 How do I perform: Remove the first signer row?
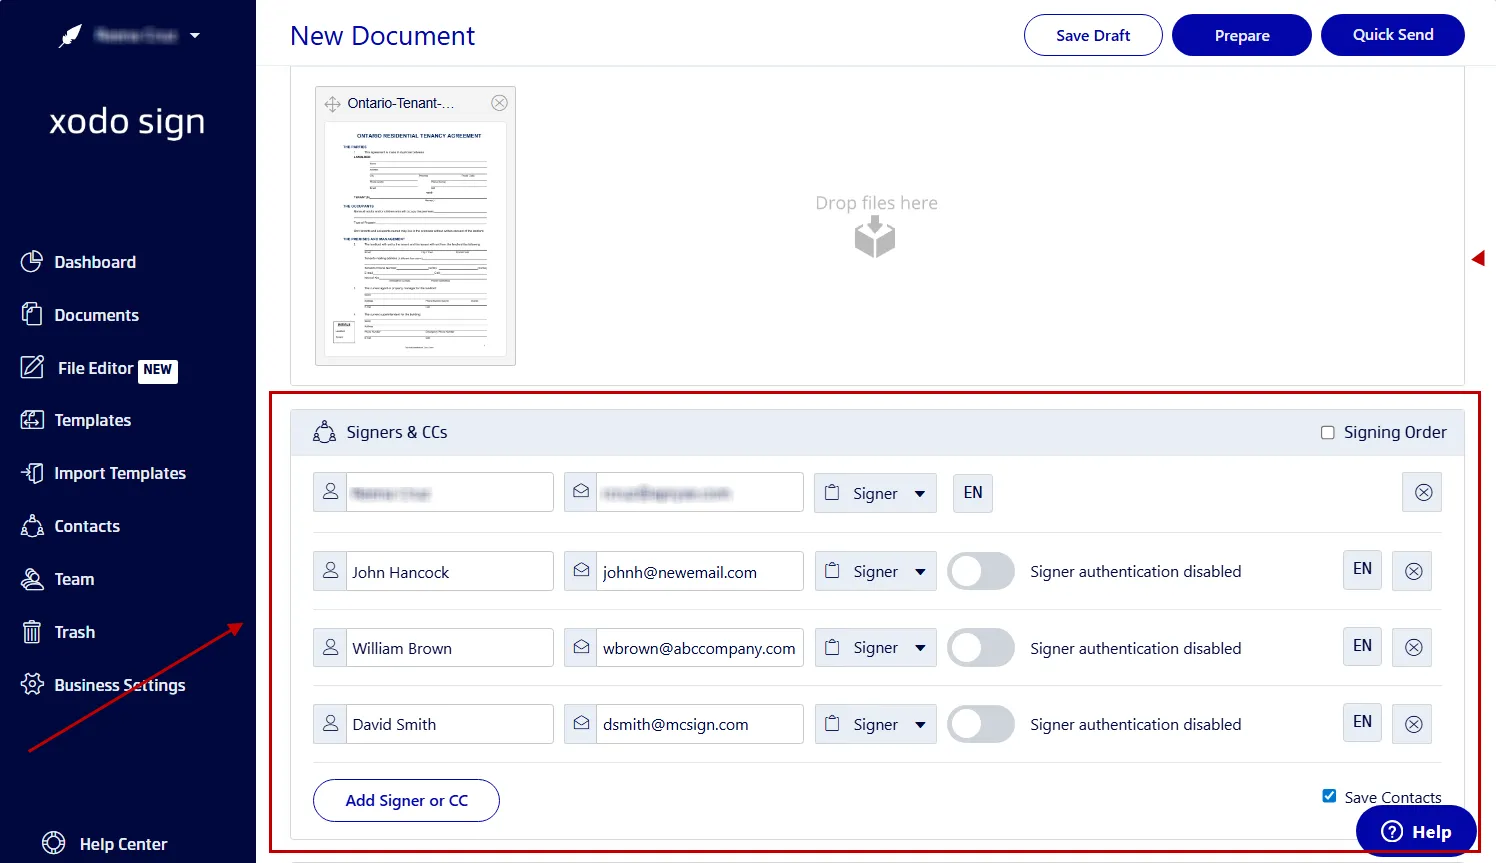tap(1423, 492)
